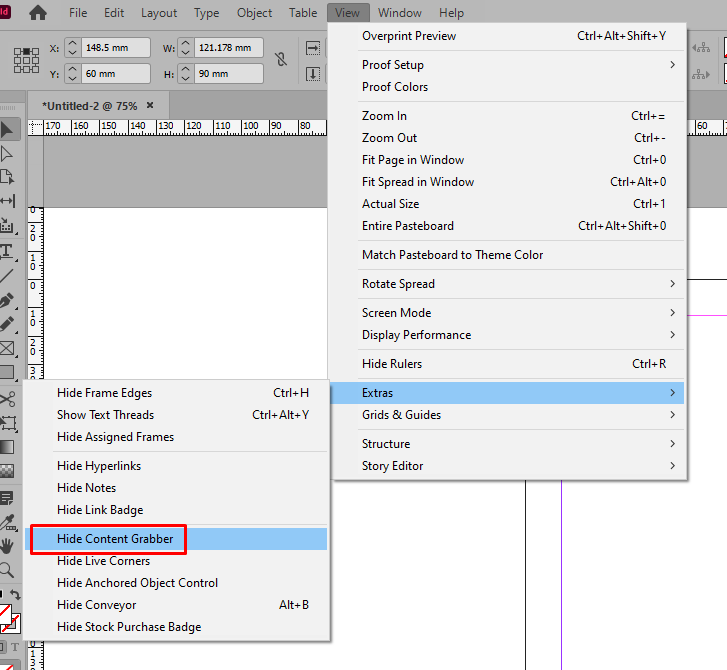Select the Gap tool
Screen dimensions: 727x670
(x=7, y=201)
